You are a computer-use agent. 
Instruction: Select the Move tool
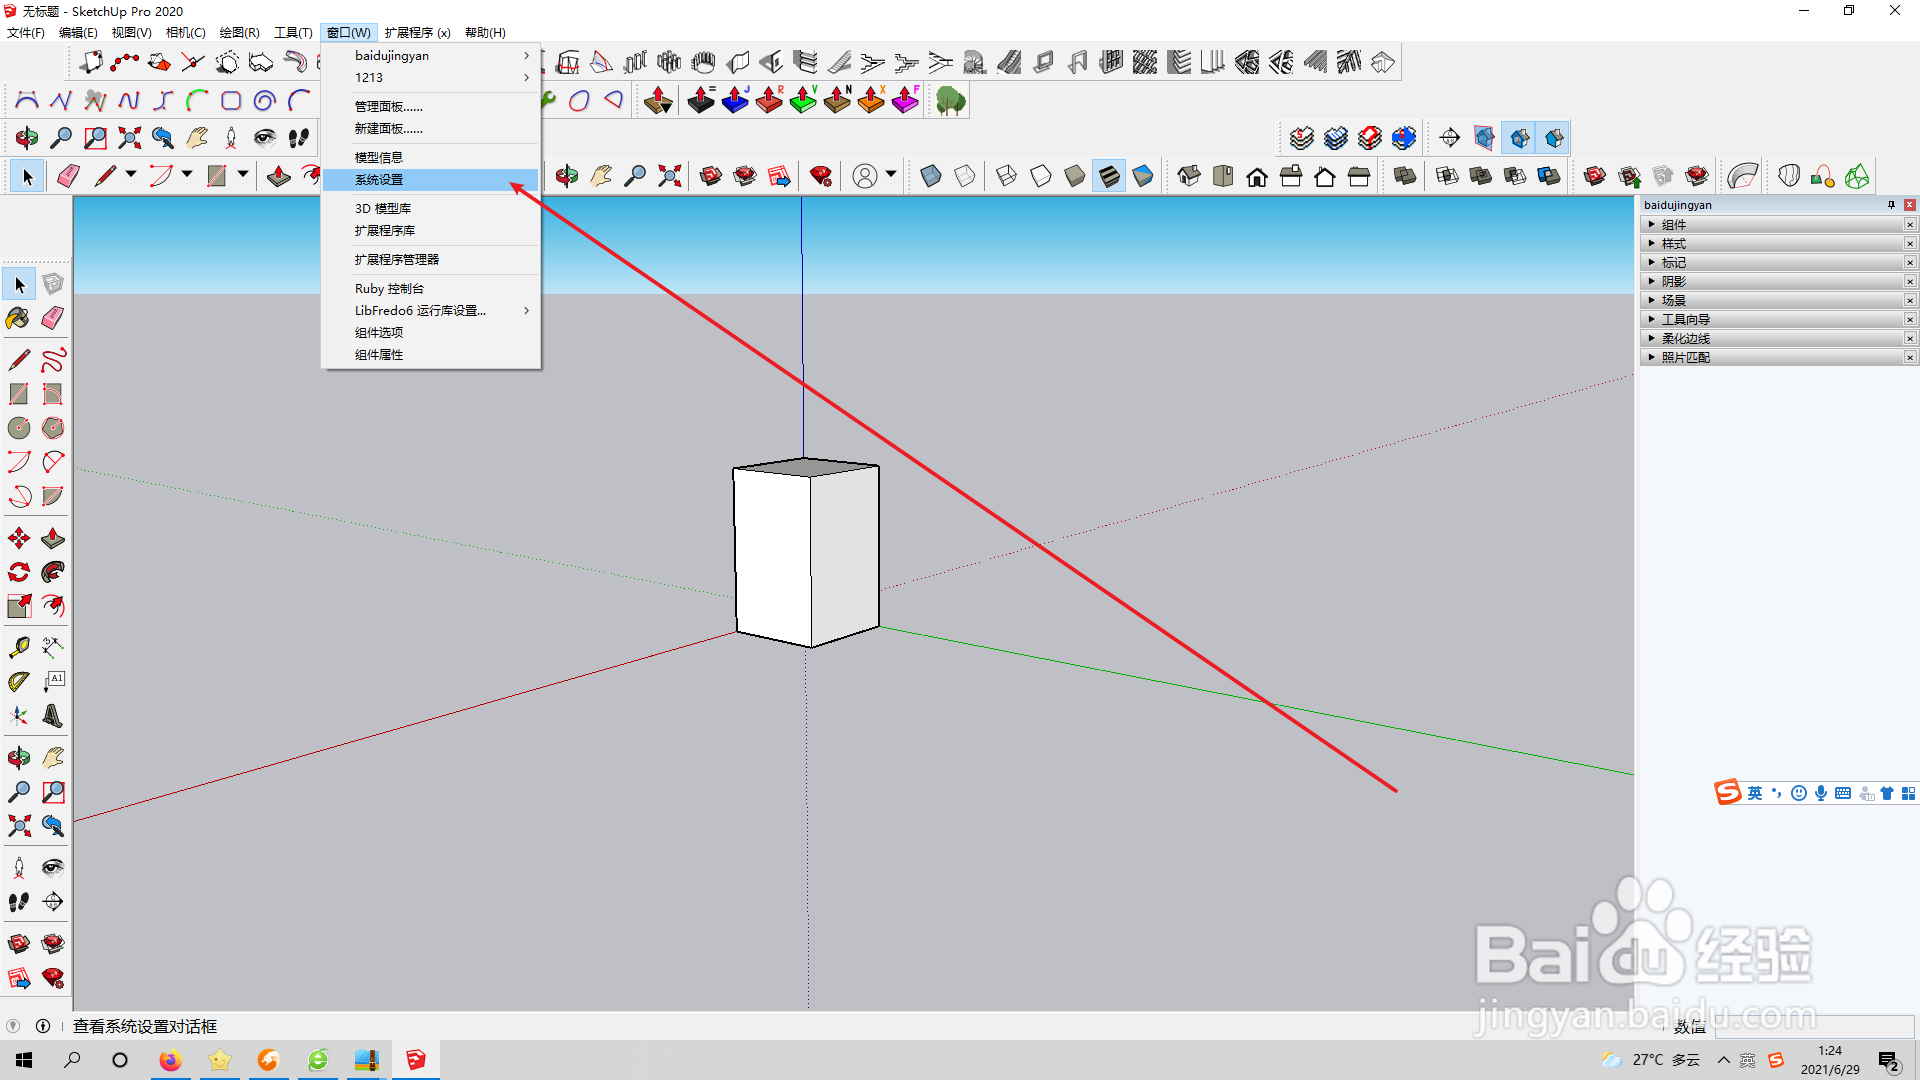pos(18,539)
